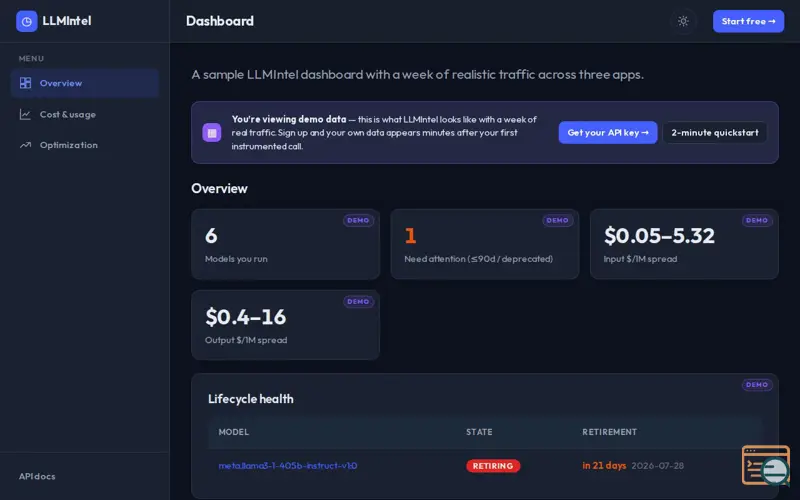The width and height of the screenshot is (800, 500).
Task: Click the in 21 days retirement text
Action: point(604,465)
